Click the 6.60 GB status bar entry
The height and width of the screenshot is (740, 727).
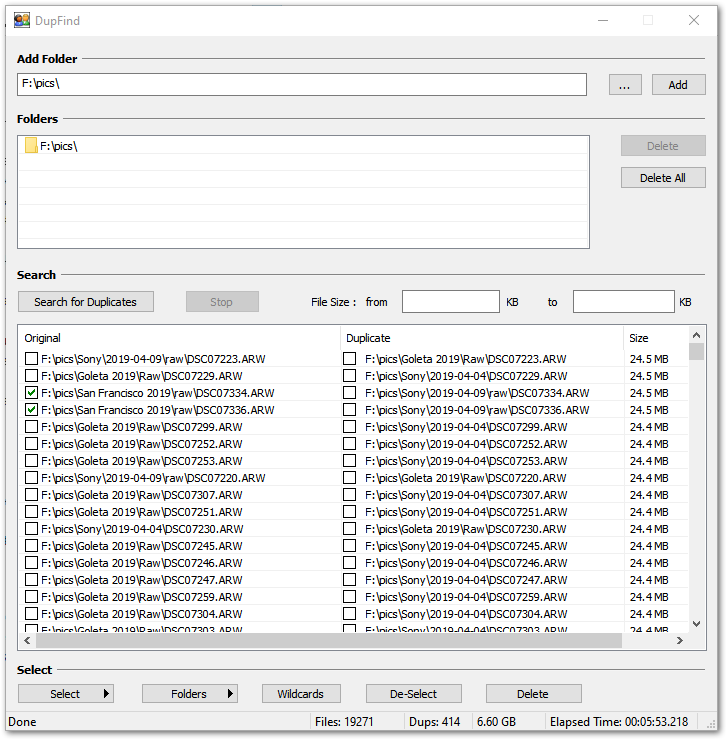click(x=496, y=722)
